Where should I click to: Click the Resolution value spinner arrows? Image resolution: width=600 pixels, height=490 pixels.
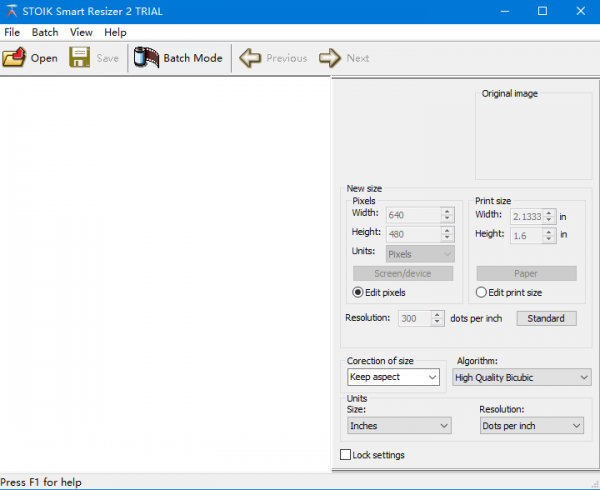[x=437, y=318]
